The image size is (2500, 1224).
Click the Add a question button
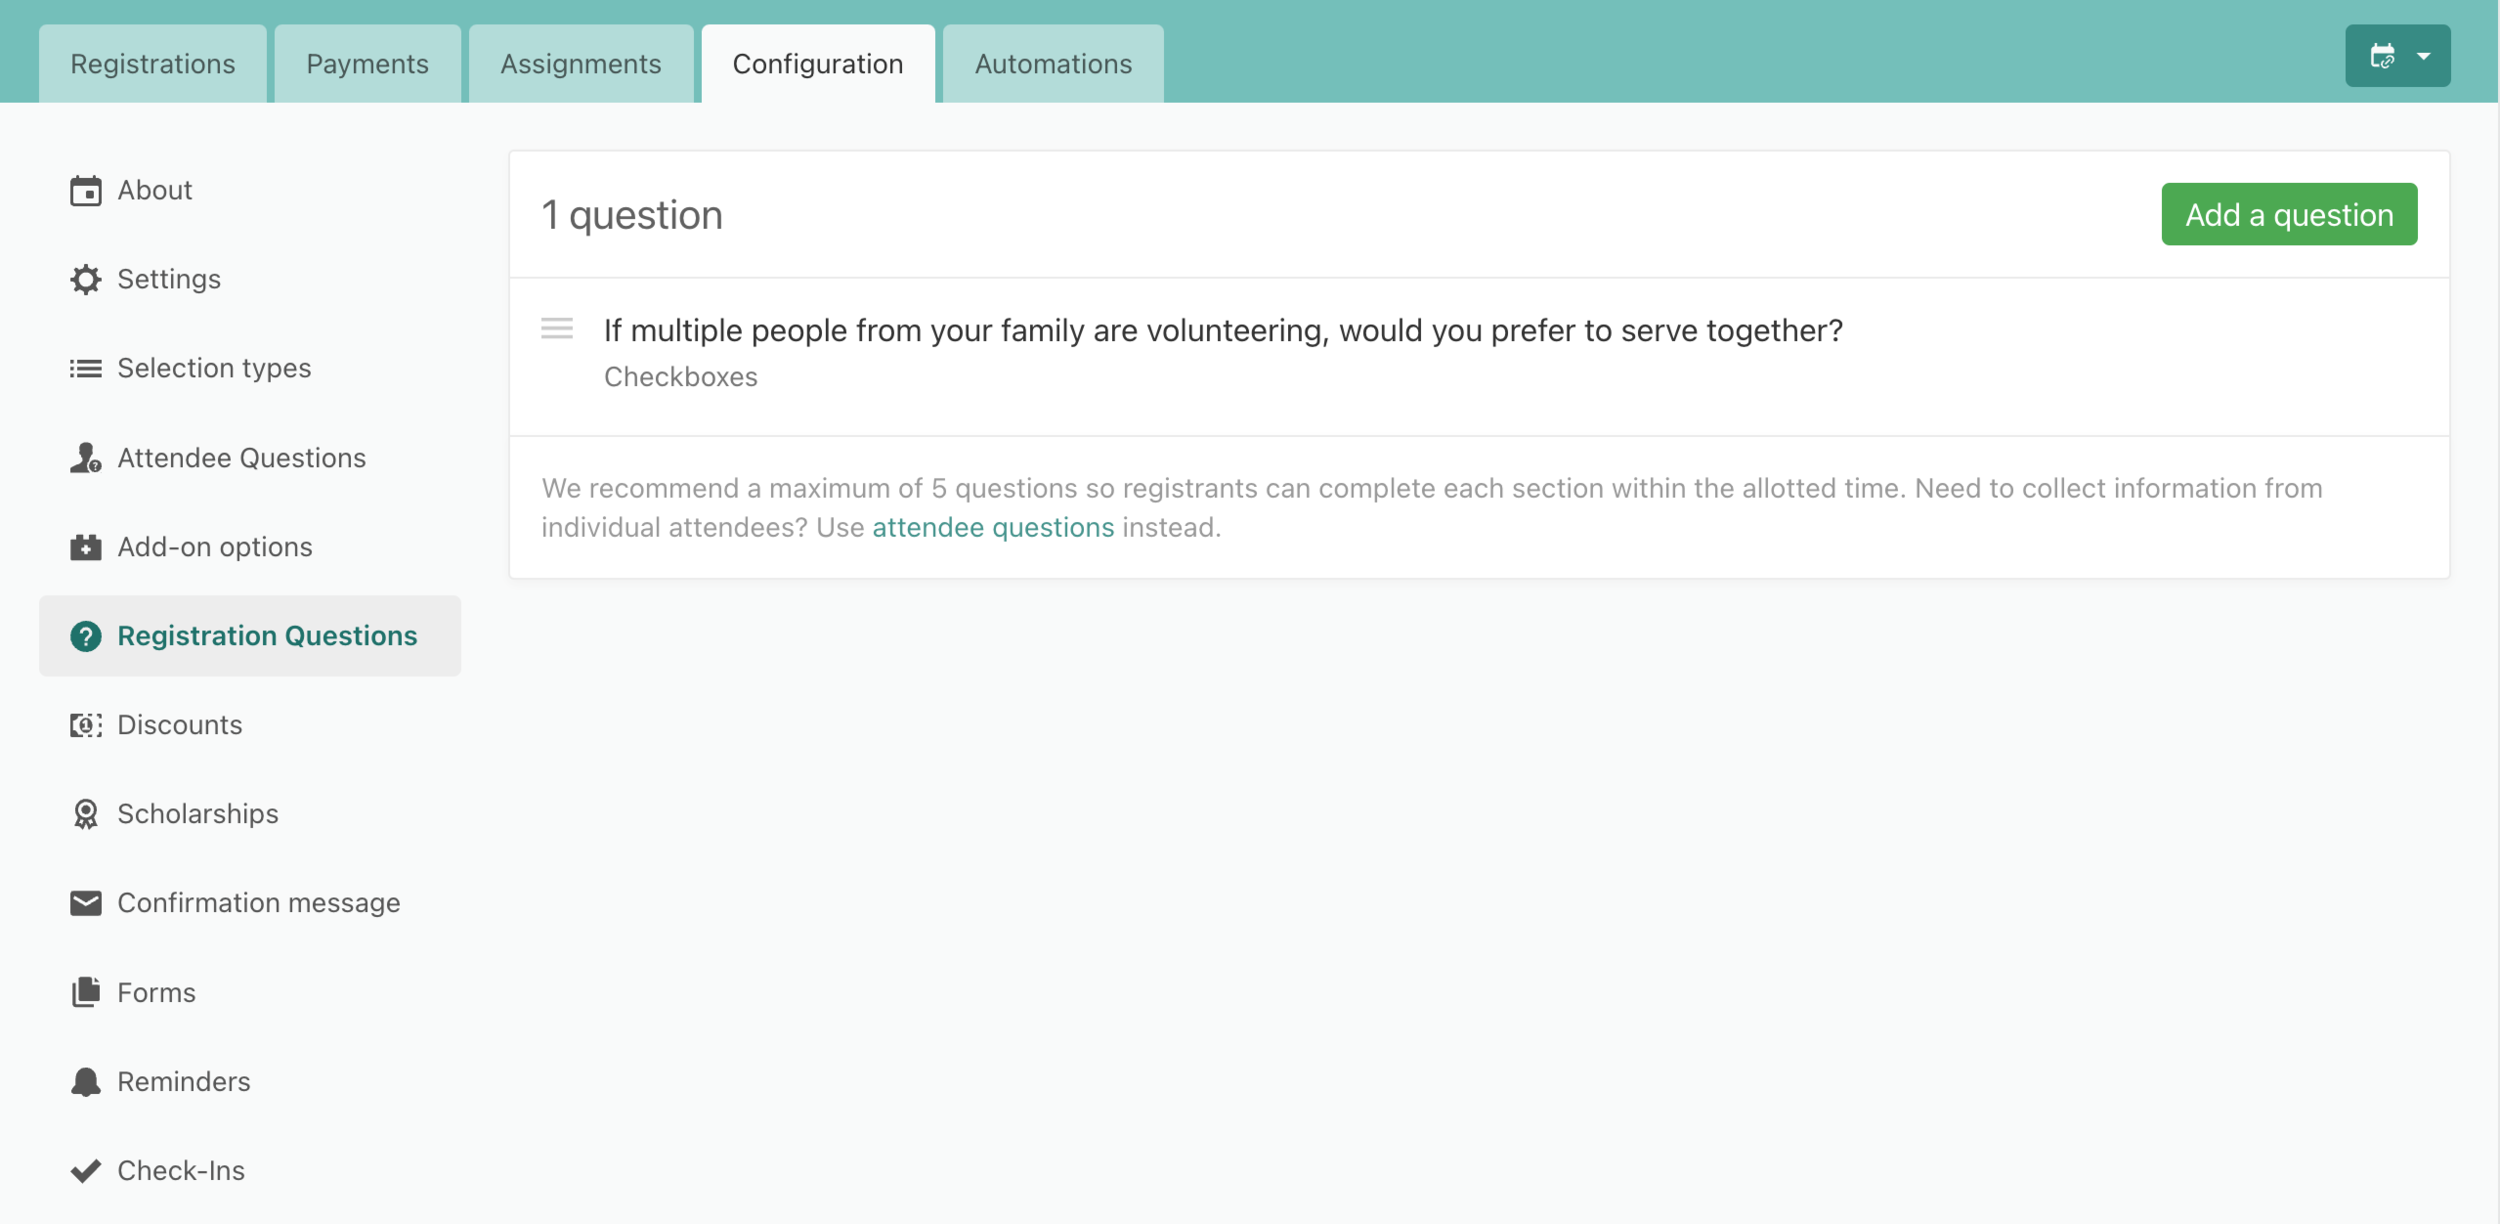pyautogui.click(x=2289, y=214)
